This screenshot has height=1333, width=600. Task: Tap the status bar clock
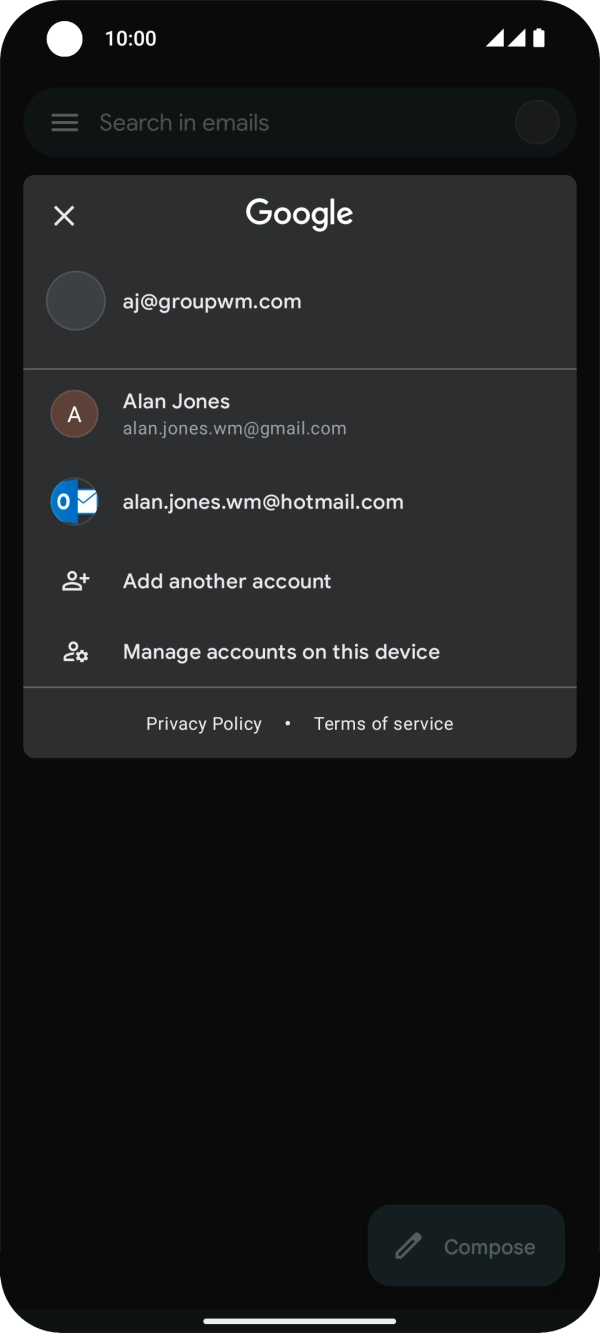pyautogui.click(x=131, y=39)
